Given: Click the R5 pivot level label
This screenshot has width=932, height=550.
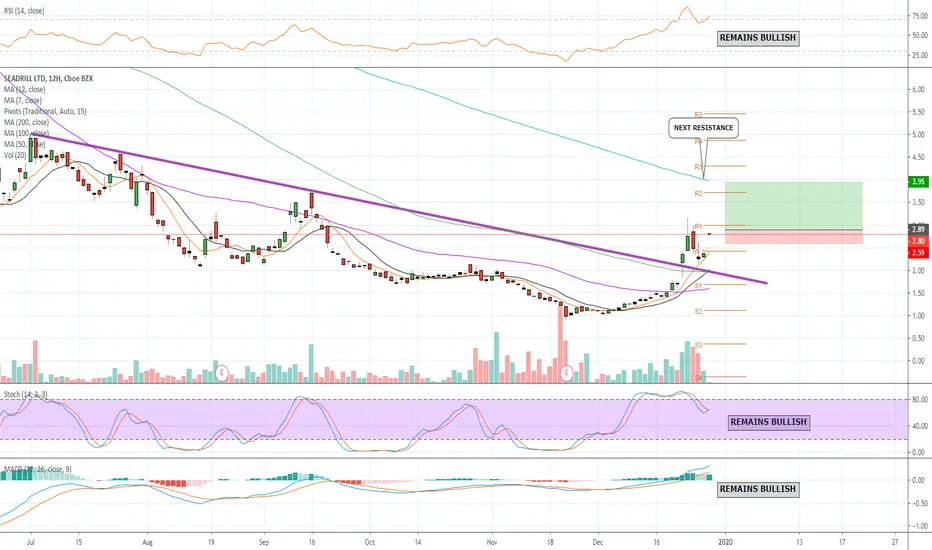Looking at the screenshot, I should (x=698, y=114).
